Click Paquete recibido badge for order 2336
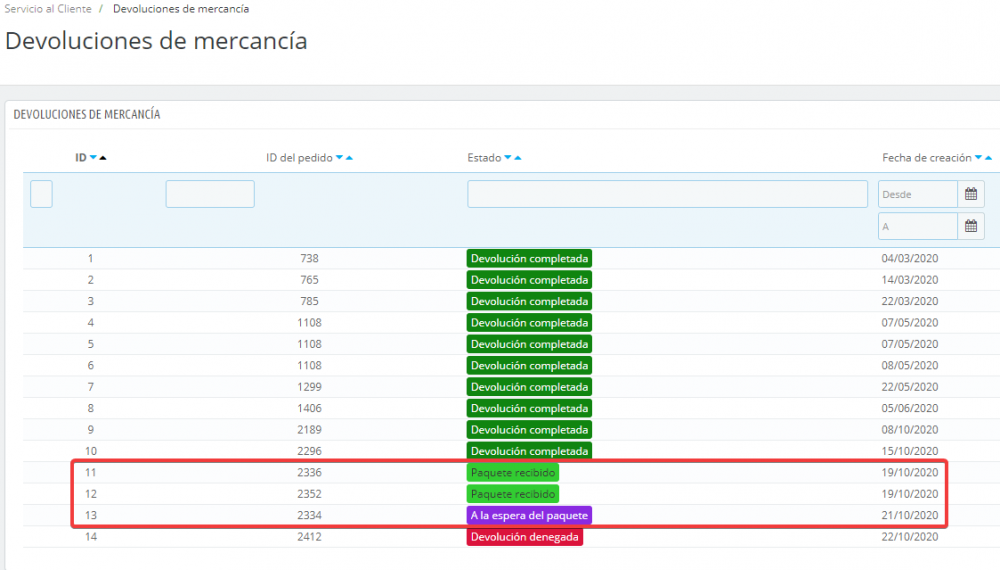 click(513, 472)
